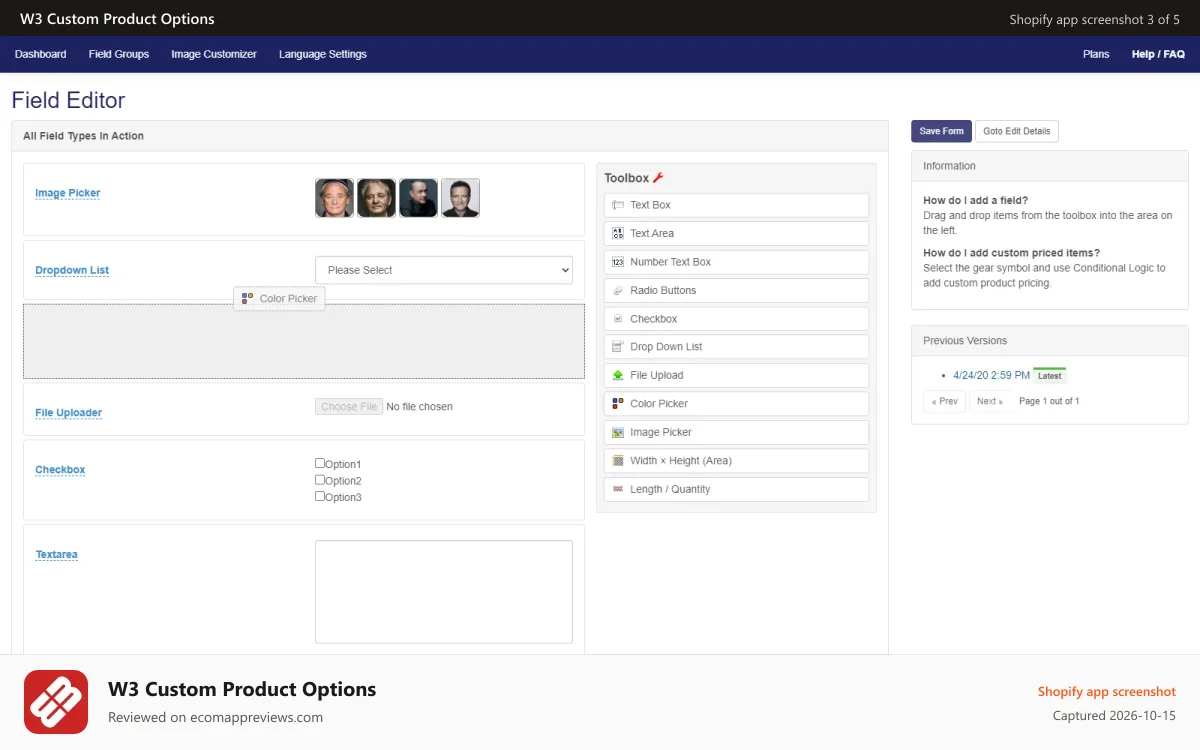Screen dimensions: 1200x750
Task: Click the Number Text Box icon
Action: click(618, 262)
